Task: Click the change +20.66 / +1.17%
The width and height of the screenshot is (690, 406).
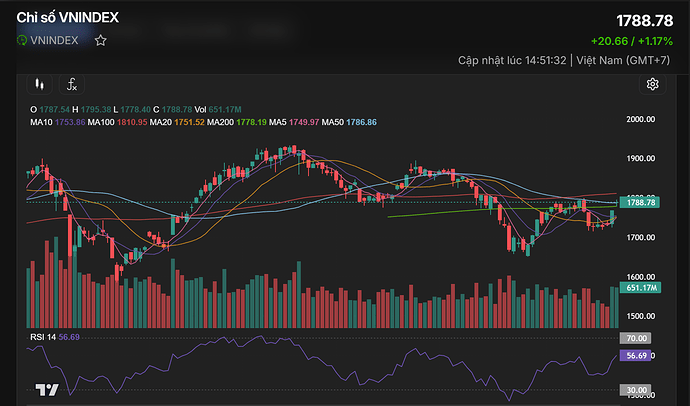Action: [632, 41]
